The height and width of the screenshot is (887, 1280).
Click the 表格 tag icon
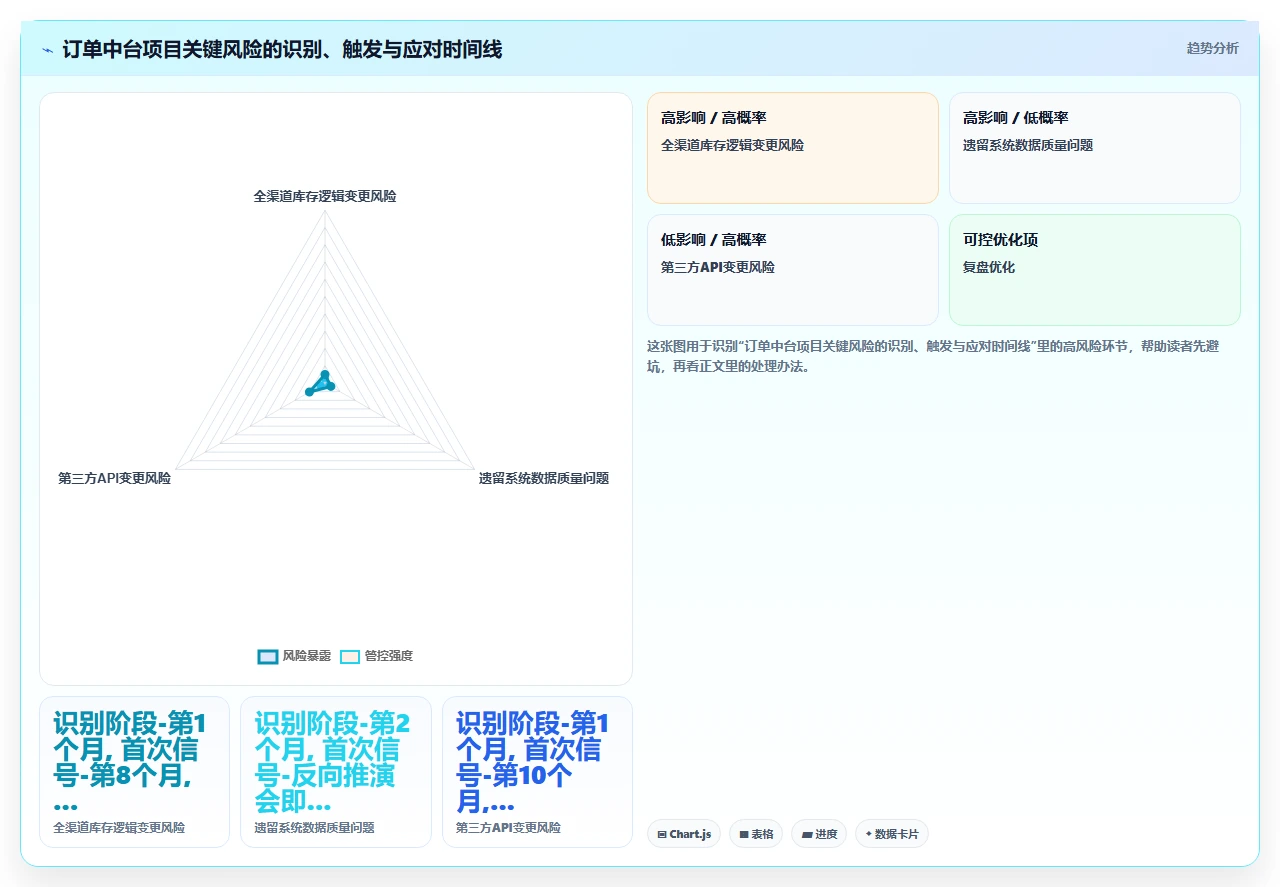tap(744, 834)
